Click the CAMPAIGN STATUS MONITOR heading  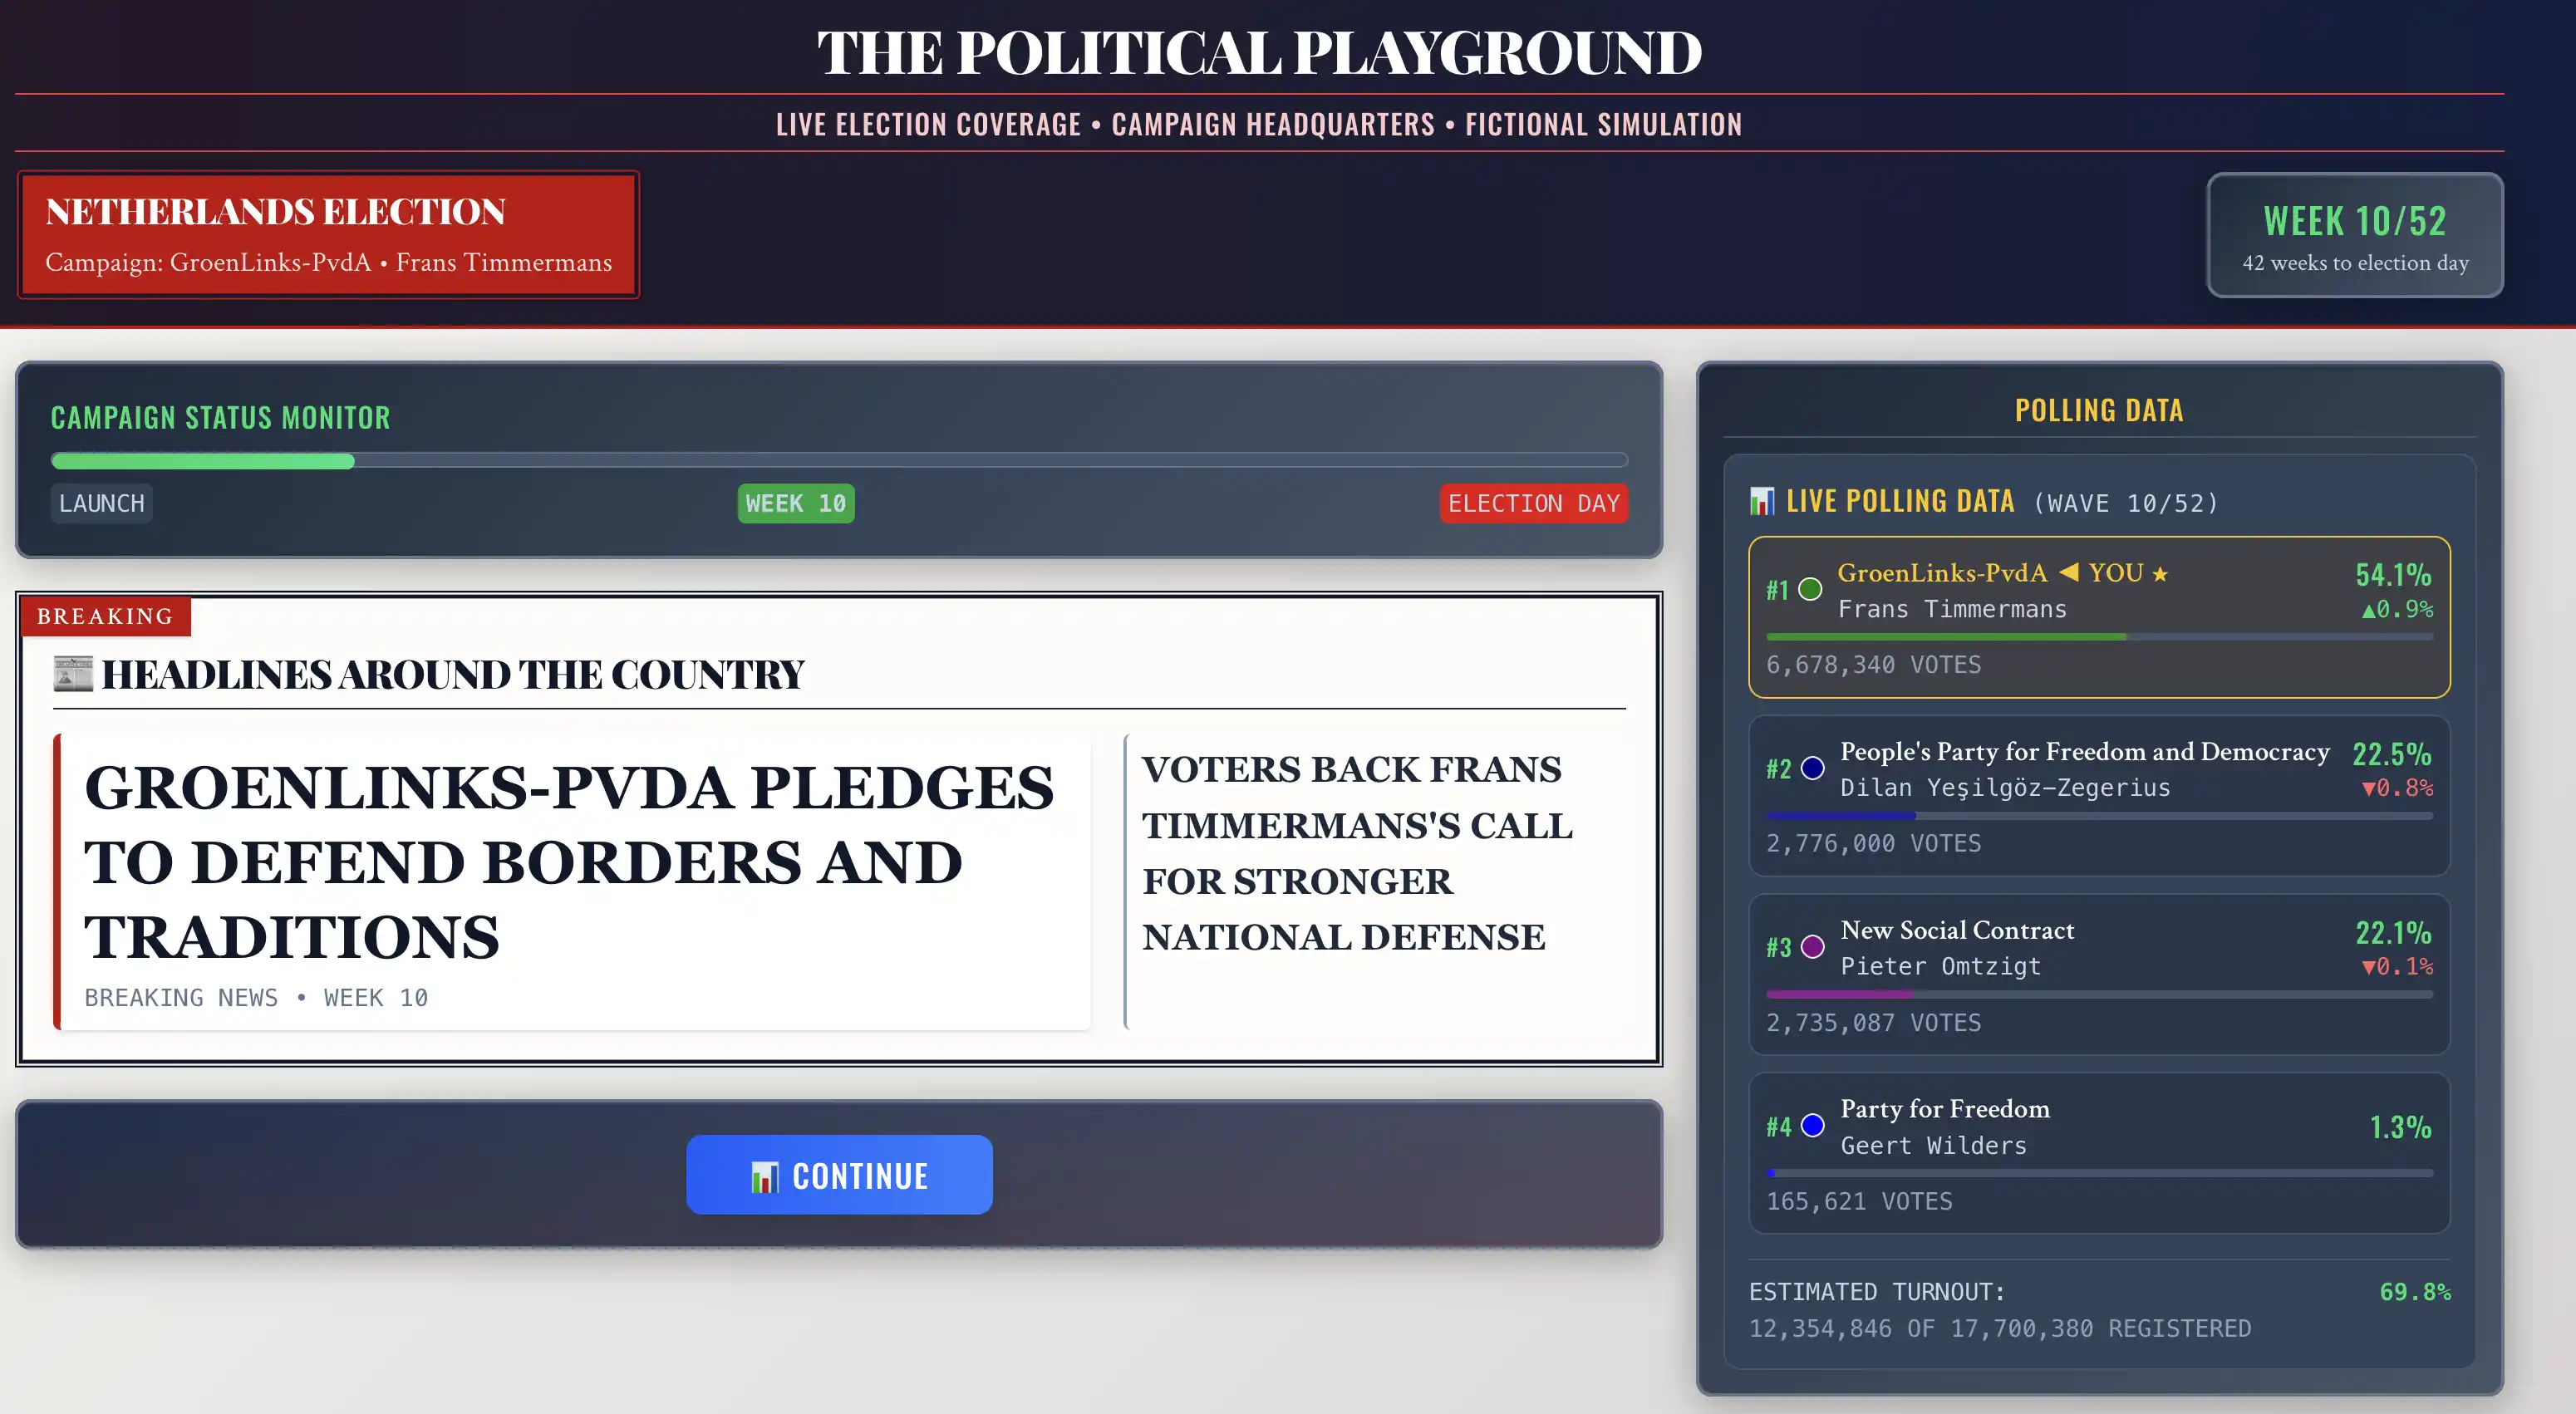pos(221,417)
